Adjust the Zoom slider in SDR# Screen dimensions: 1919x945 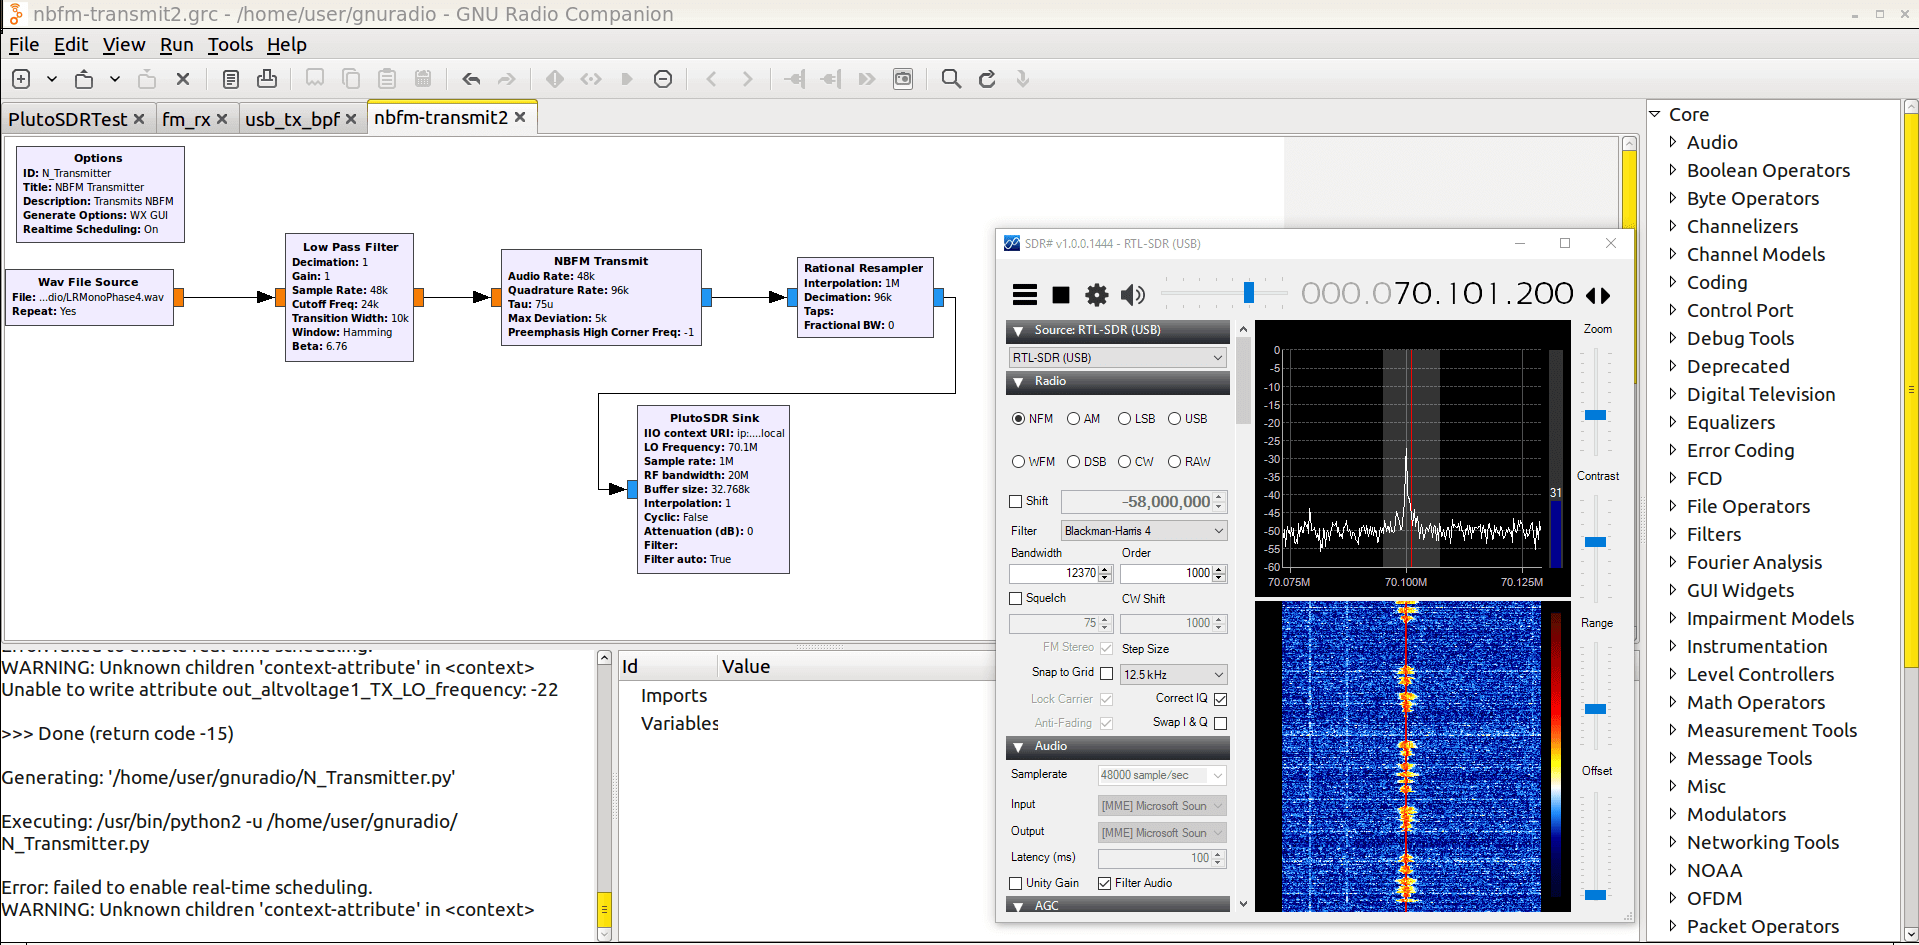click(1596, 414)
